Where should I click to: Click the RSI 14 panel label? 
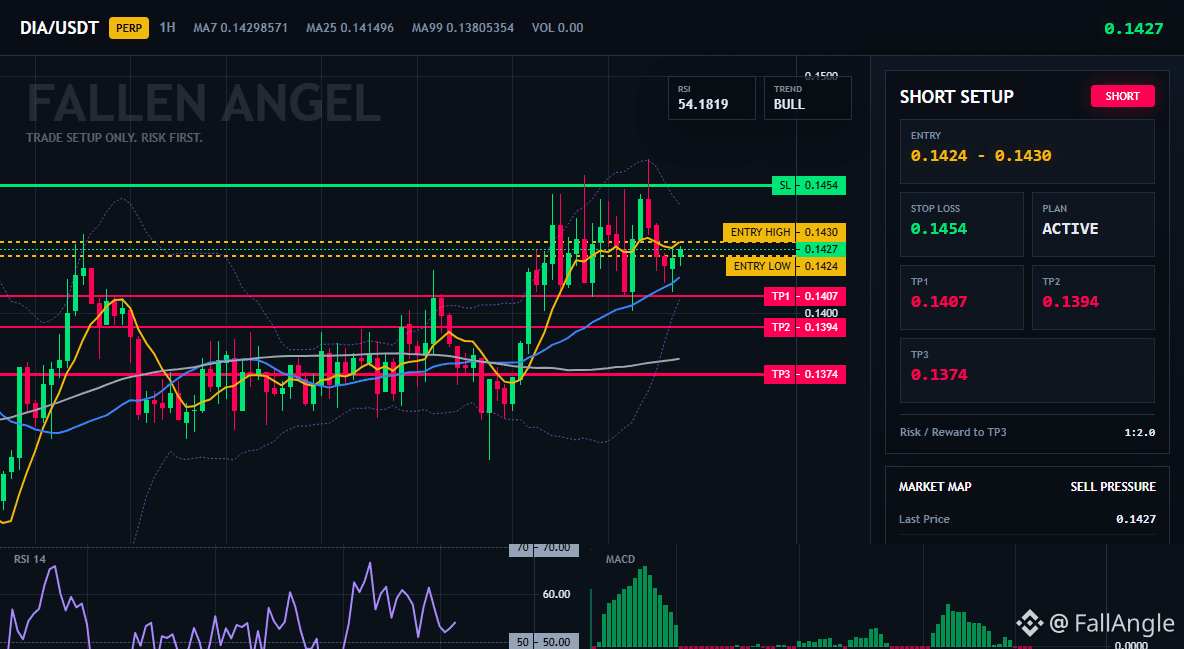pyautogui.click(x=29, y=559)
